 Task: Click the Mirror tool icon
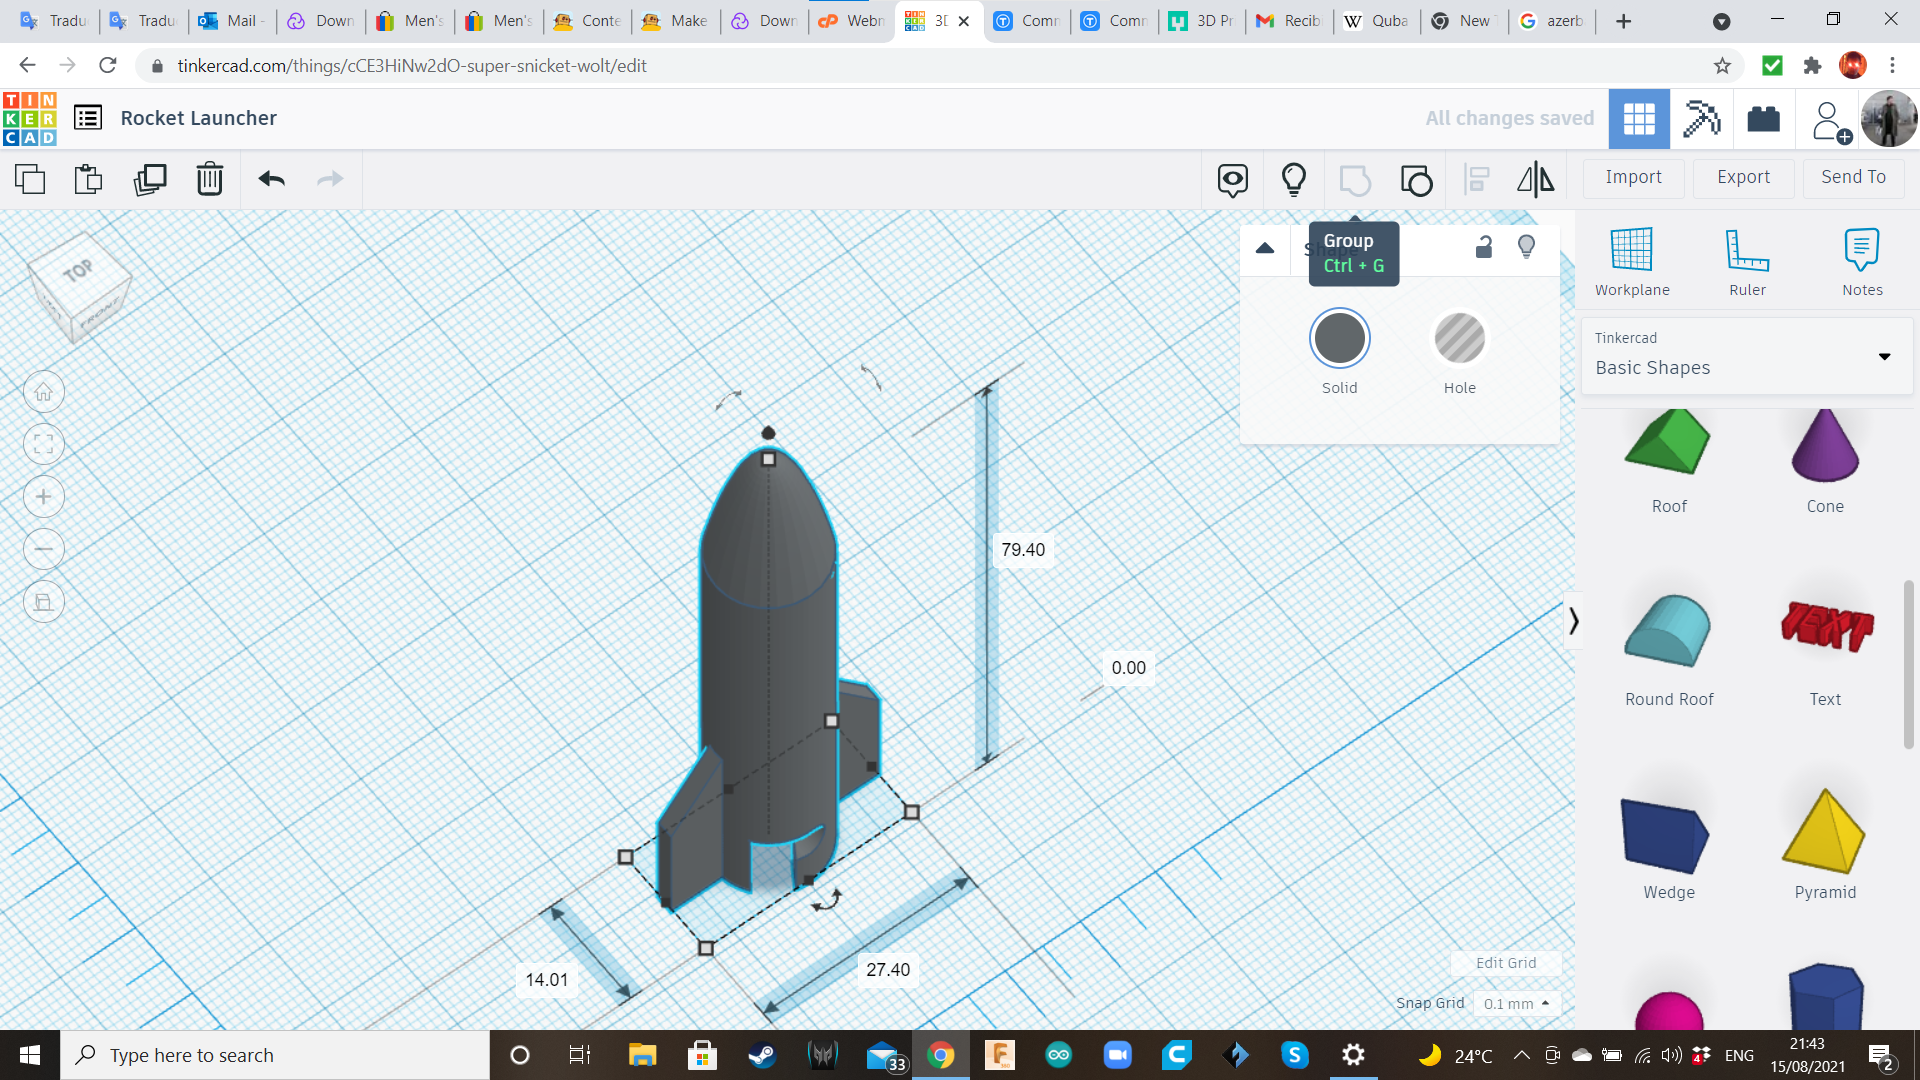1535,180
